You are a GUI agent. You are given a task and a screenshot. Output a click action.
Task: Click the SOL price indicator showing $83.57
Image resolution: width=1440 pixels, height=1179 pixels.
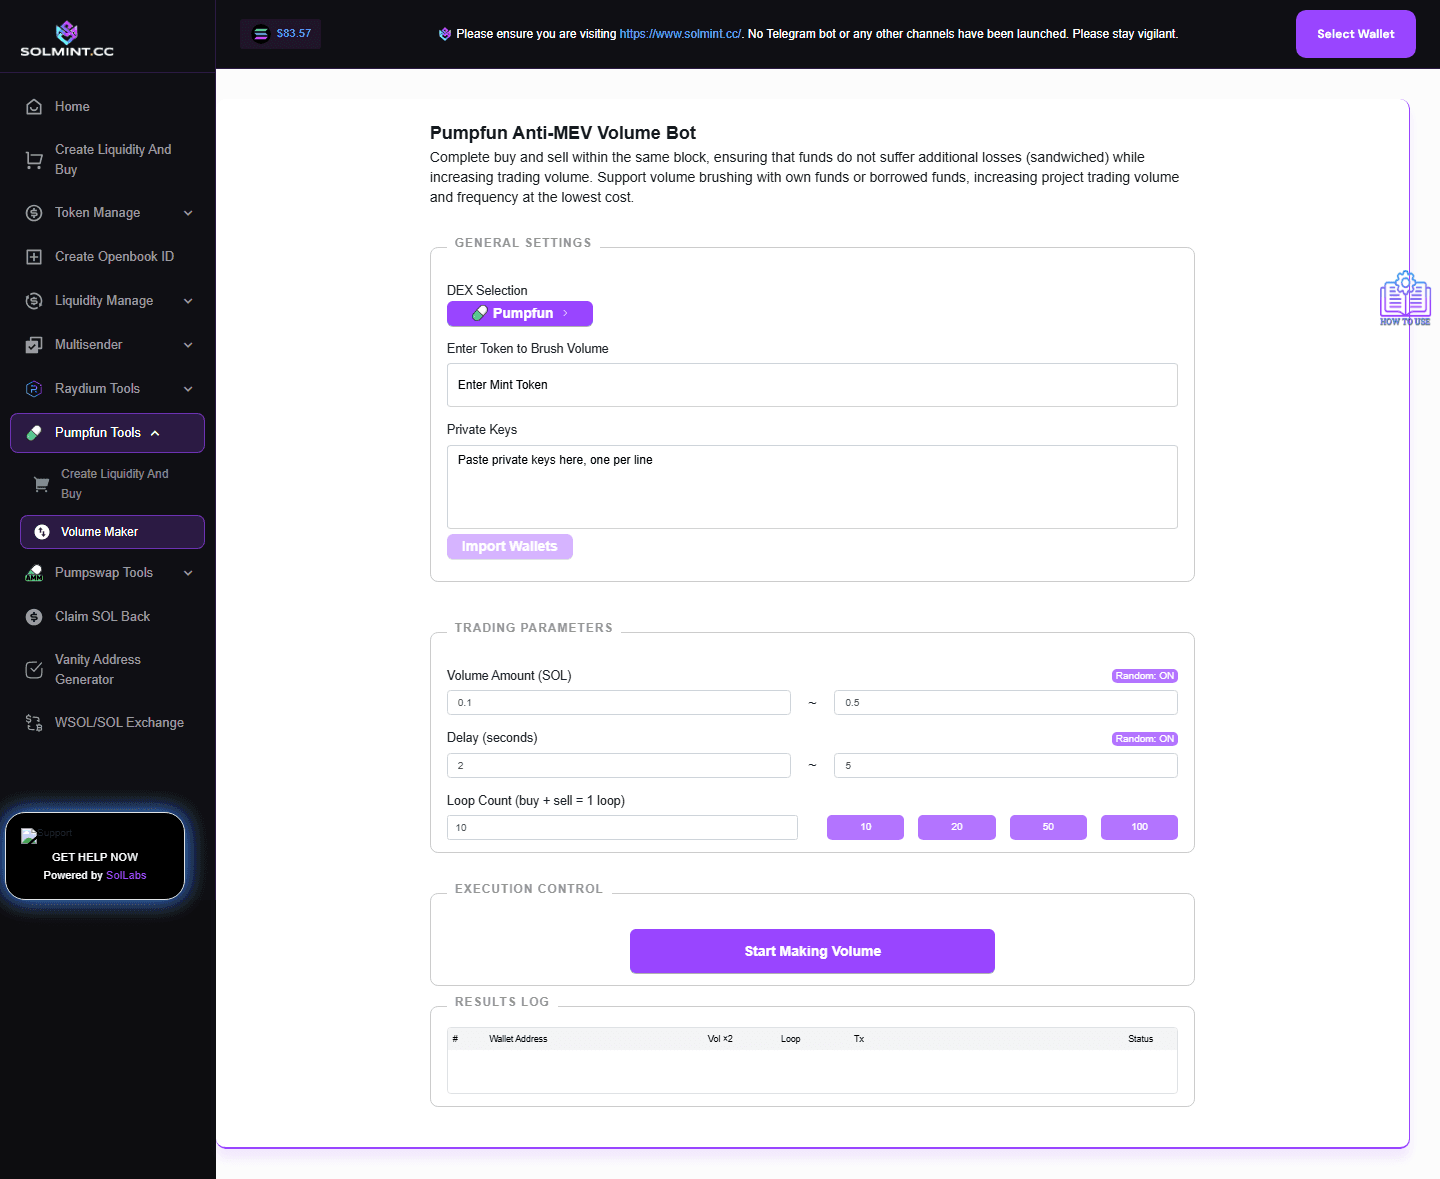click(280, 33)
